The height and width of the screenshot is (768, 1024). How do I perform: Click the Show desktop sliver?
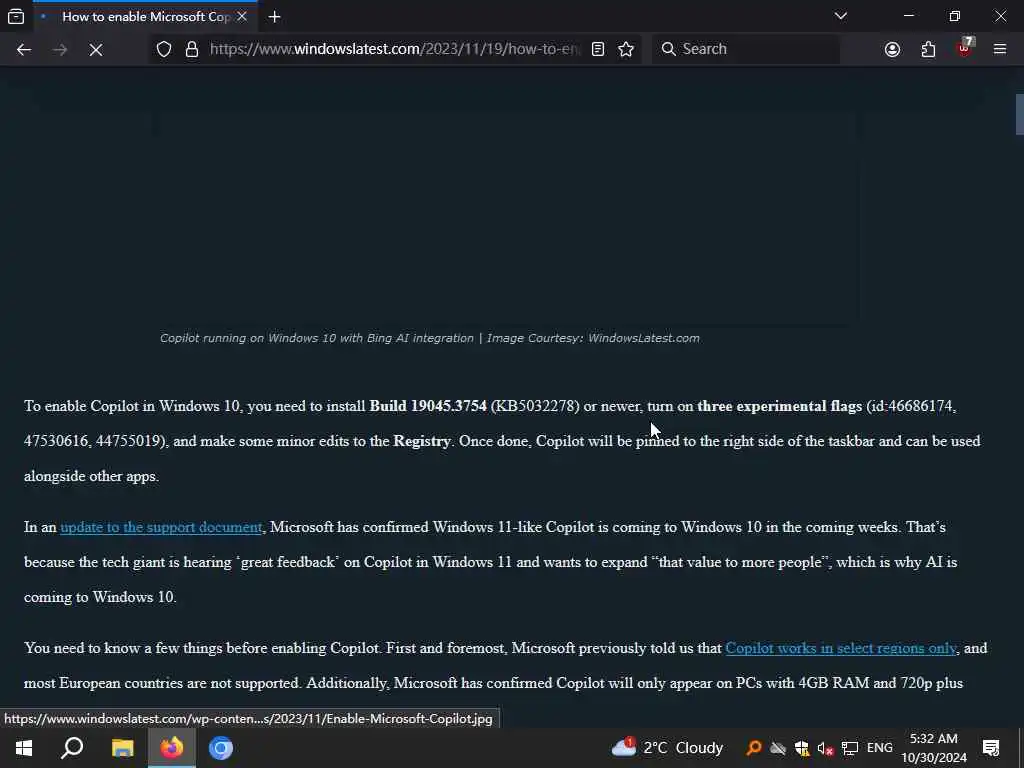point(1021,748)
